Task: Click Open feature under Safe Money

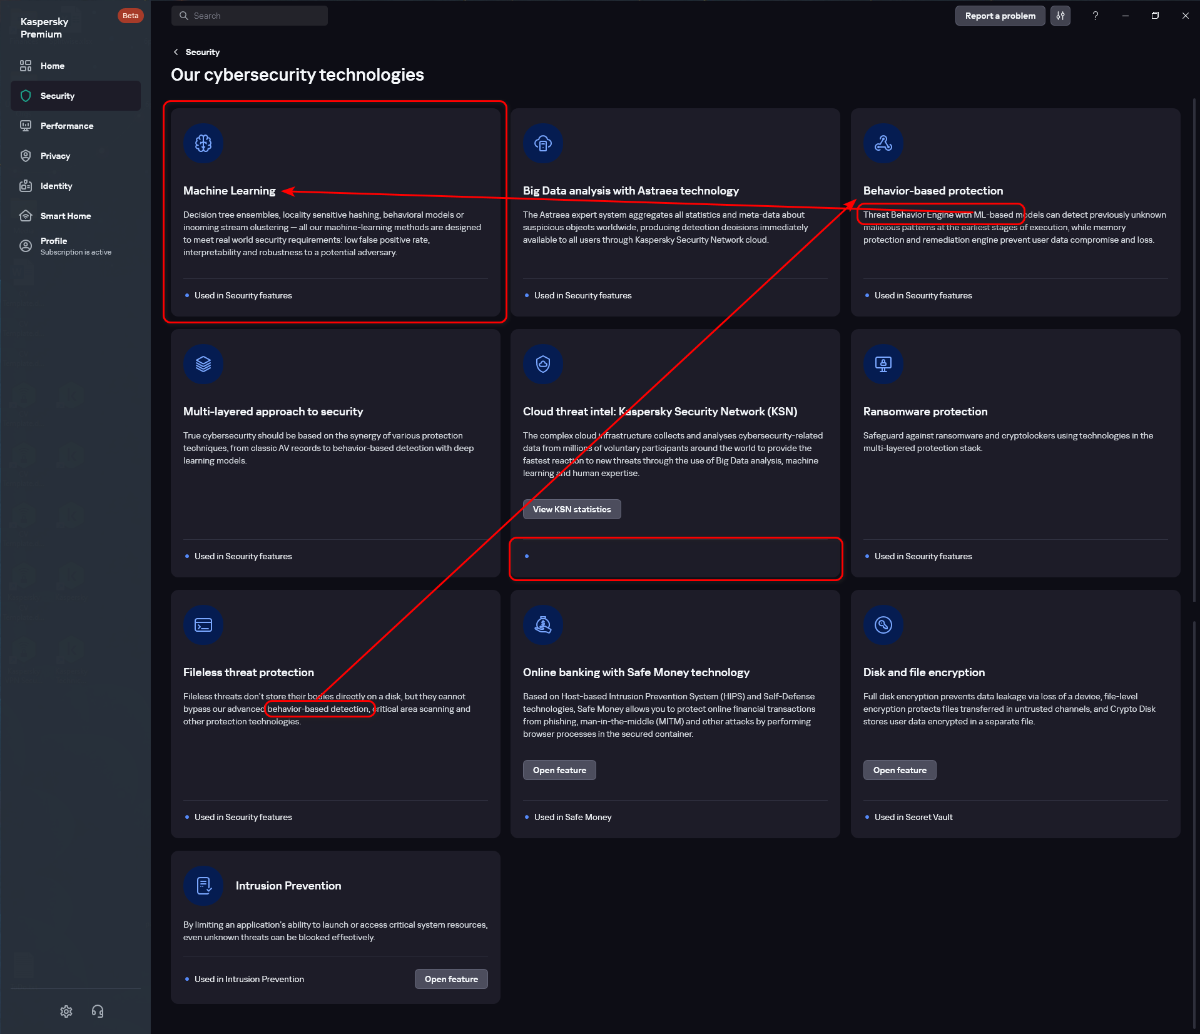Action: (560, 770)
